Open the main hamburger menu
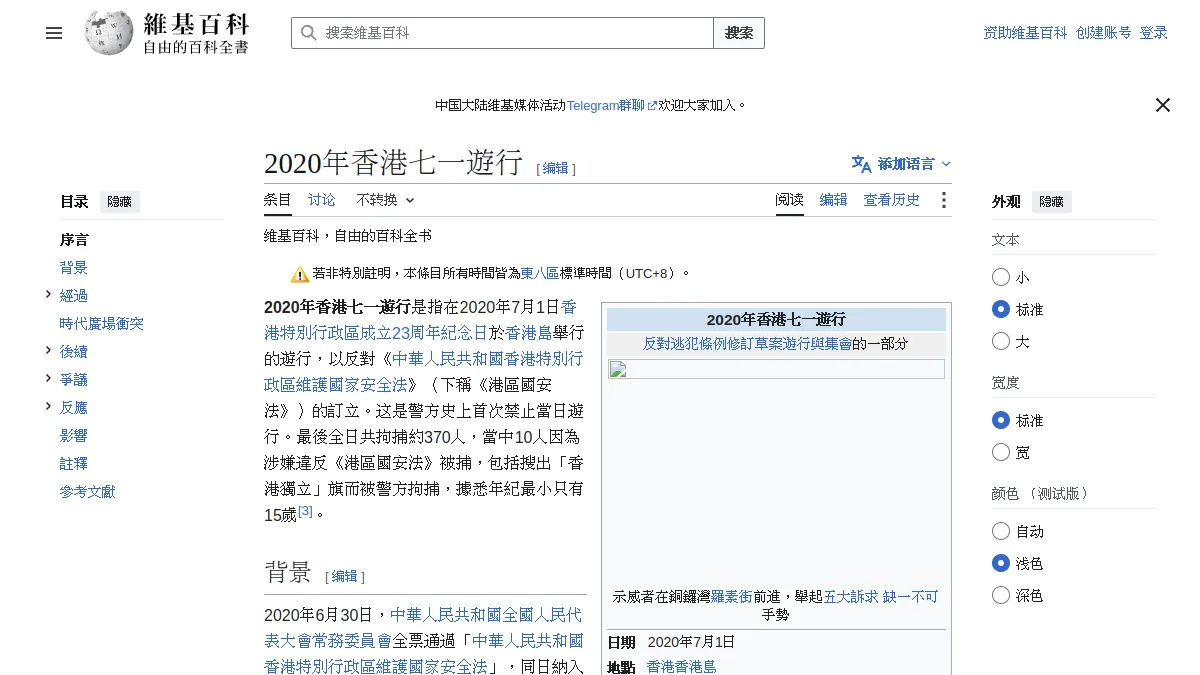1200x675 pixels. point(54,33)
